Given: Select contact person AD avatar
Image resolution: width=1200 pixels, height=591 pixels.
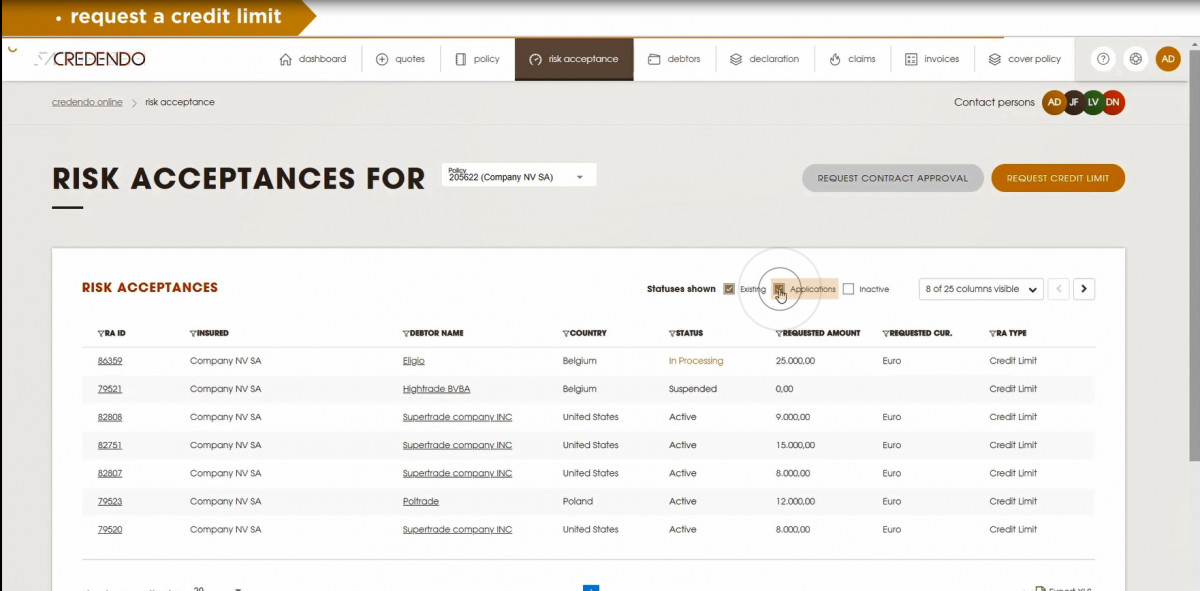Looking at the screenshot, I should click(1054, 102).
